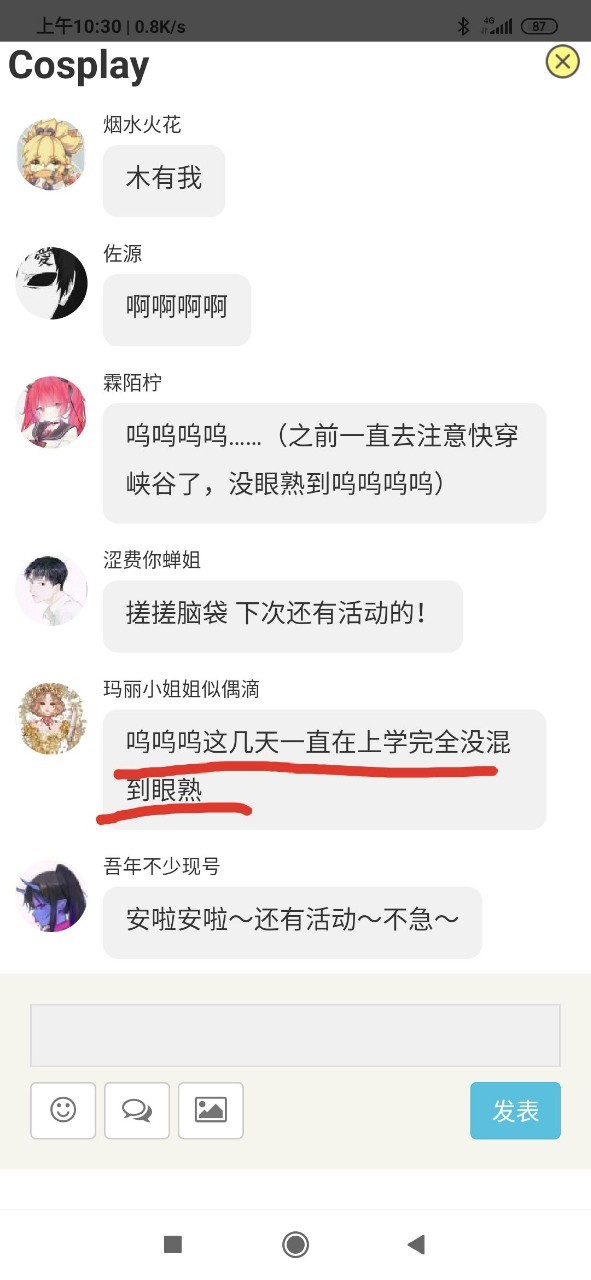The height and width of the screenshot is (1280, 591).
Task: Open recent apps with square button
Action: pos(173,1244)
